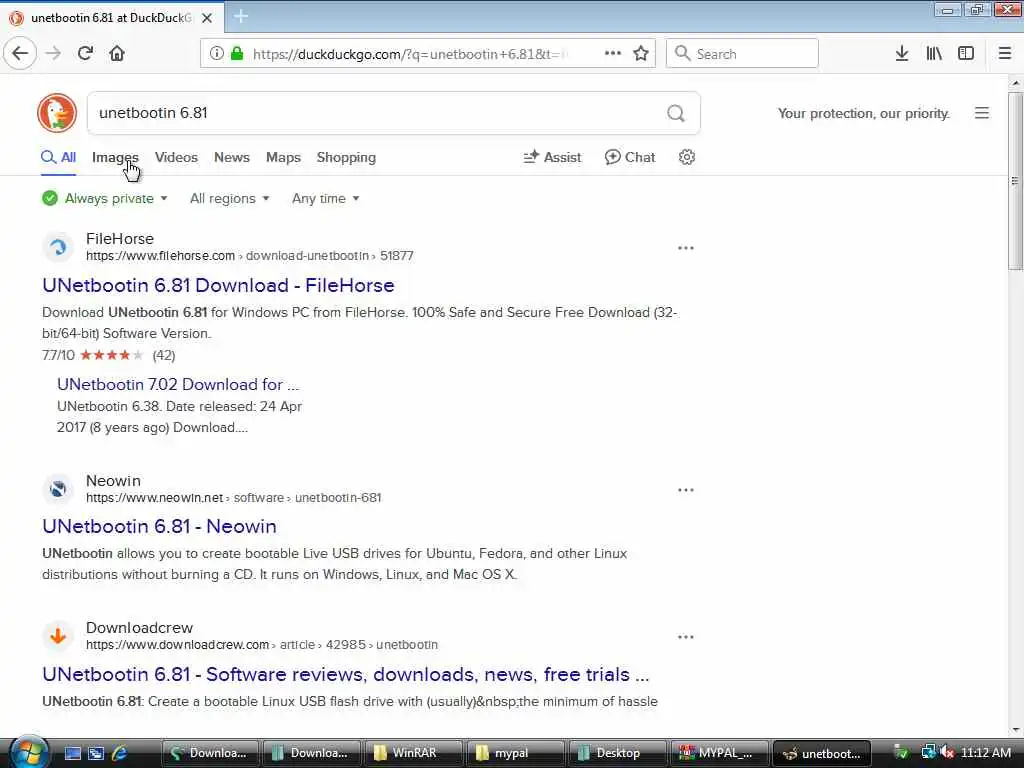Open DuckDuckGo Chat

pos(630,157)
